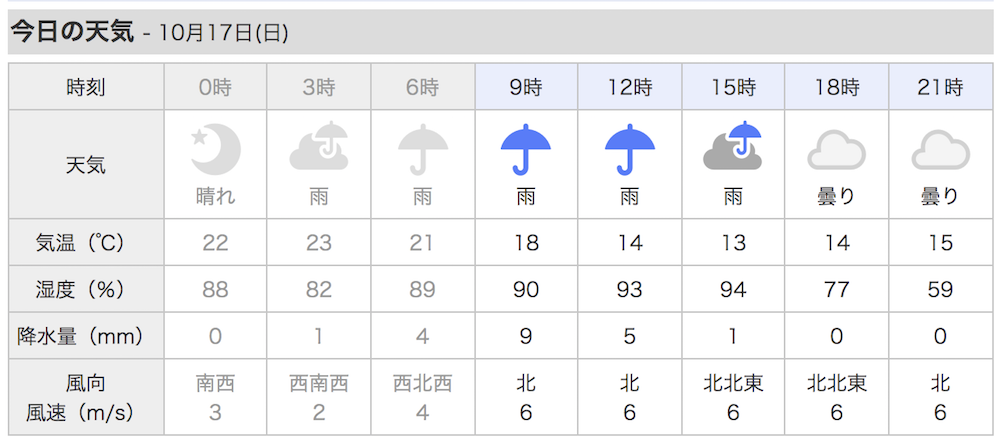This screenshot has height=442, width=1000.
Task: Click the cloud-with-umbrella icon at 3時
Action: pos(319,147)
